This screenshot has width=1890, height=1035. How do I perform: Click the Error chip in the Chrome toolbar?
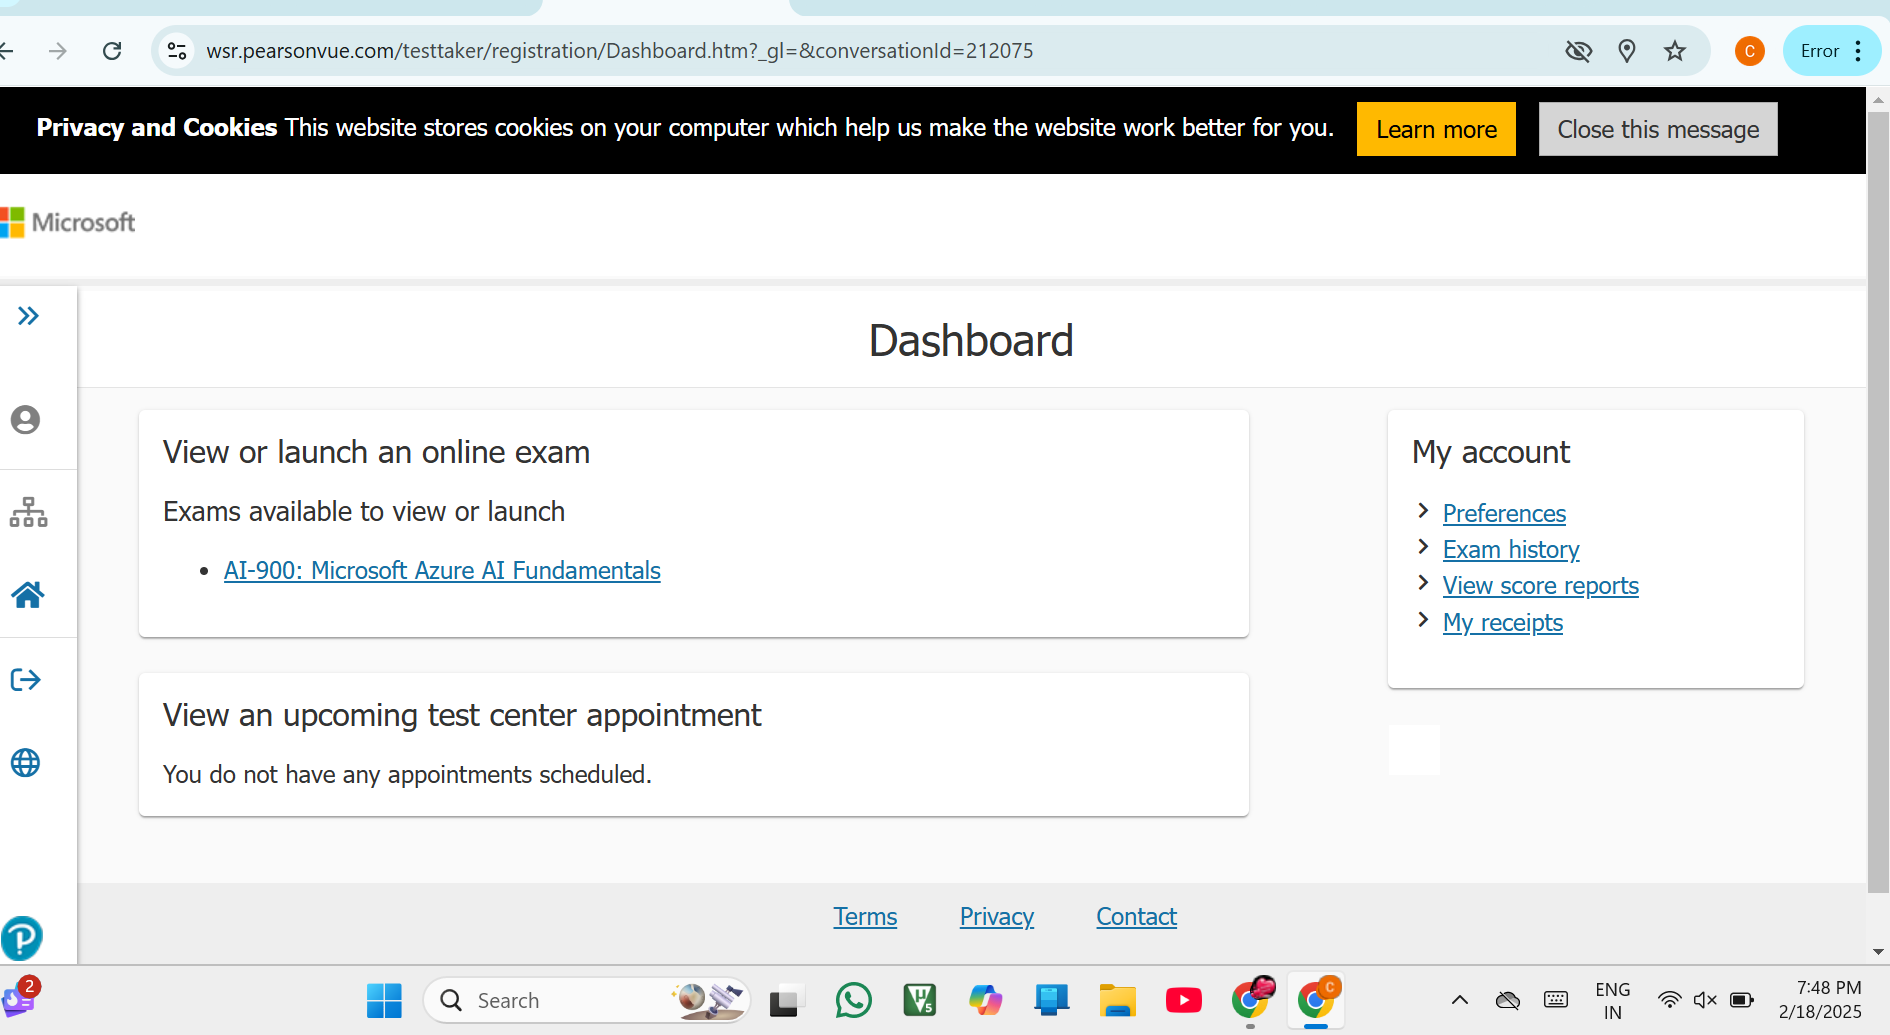(1820, 51)
